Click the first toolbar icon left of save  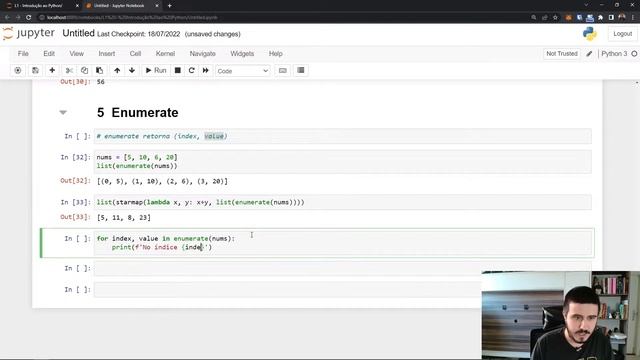click(18, 71)
